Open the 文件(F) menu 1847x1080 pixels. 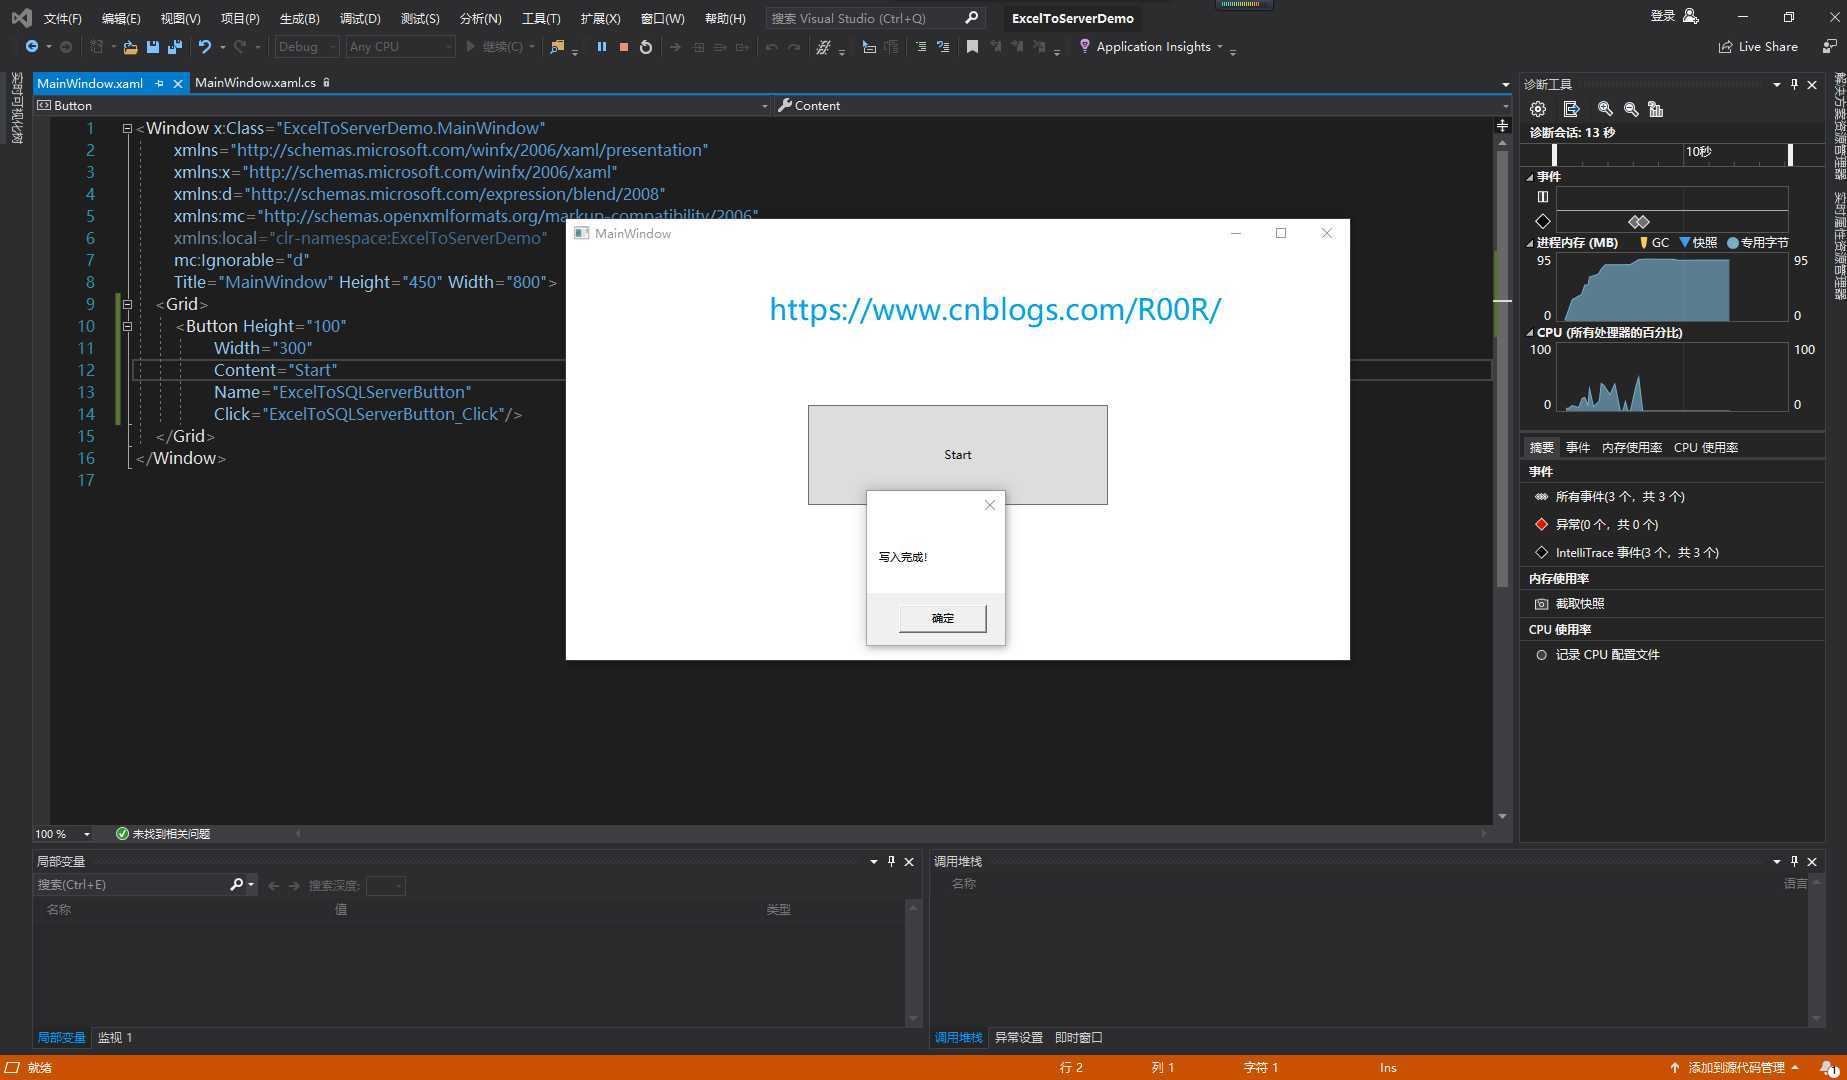coord(62,18)
